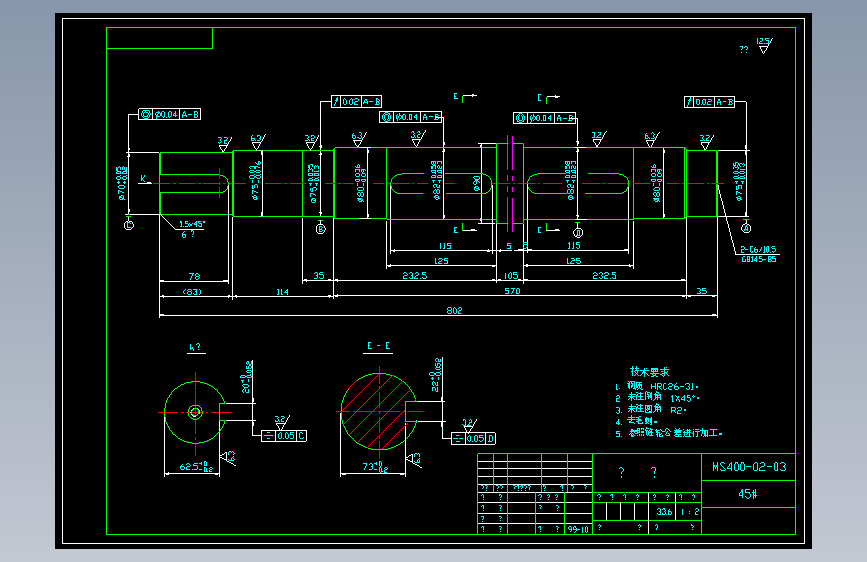This screenshot has height=562, width=867.
Task: Click the symmetry tolerance frame 0.05 D
Action: 474,439
